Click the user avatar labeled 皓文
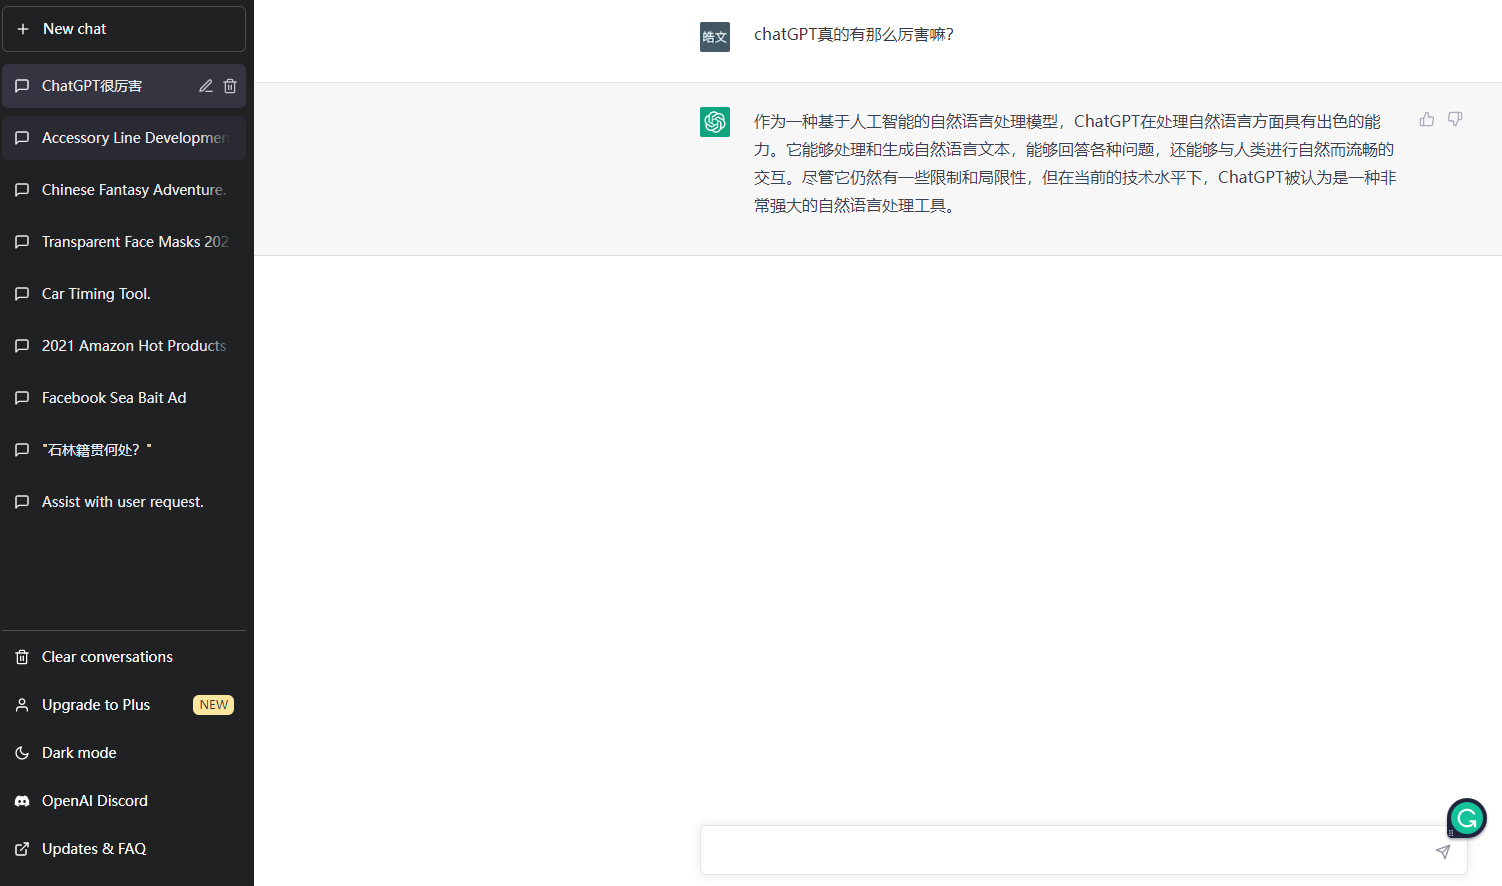This screenshot has height=886, width=1502. tap(715, 37)
